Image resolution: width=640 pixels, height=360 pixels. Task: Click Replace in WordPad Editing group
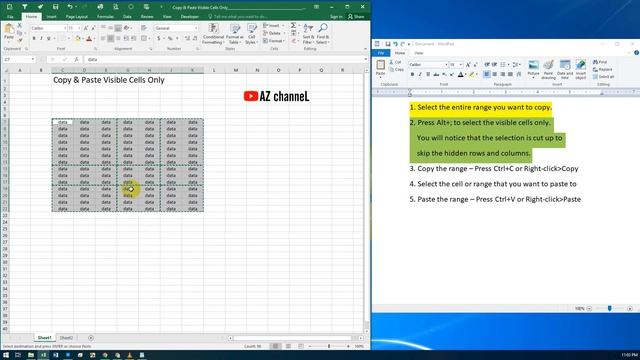pyautogui.click(x=602, y=69)
